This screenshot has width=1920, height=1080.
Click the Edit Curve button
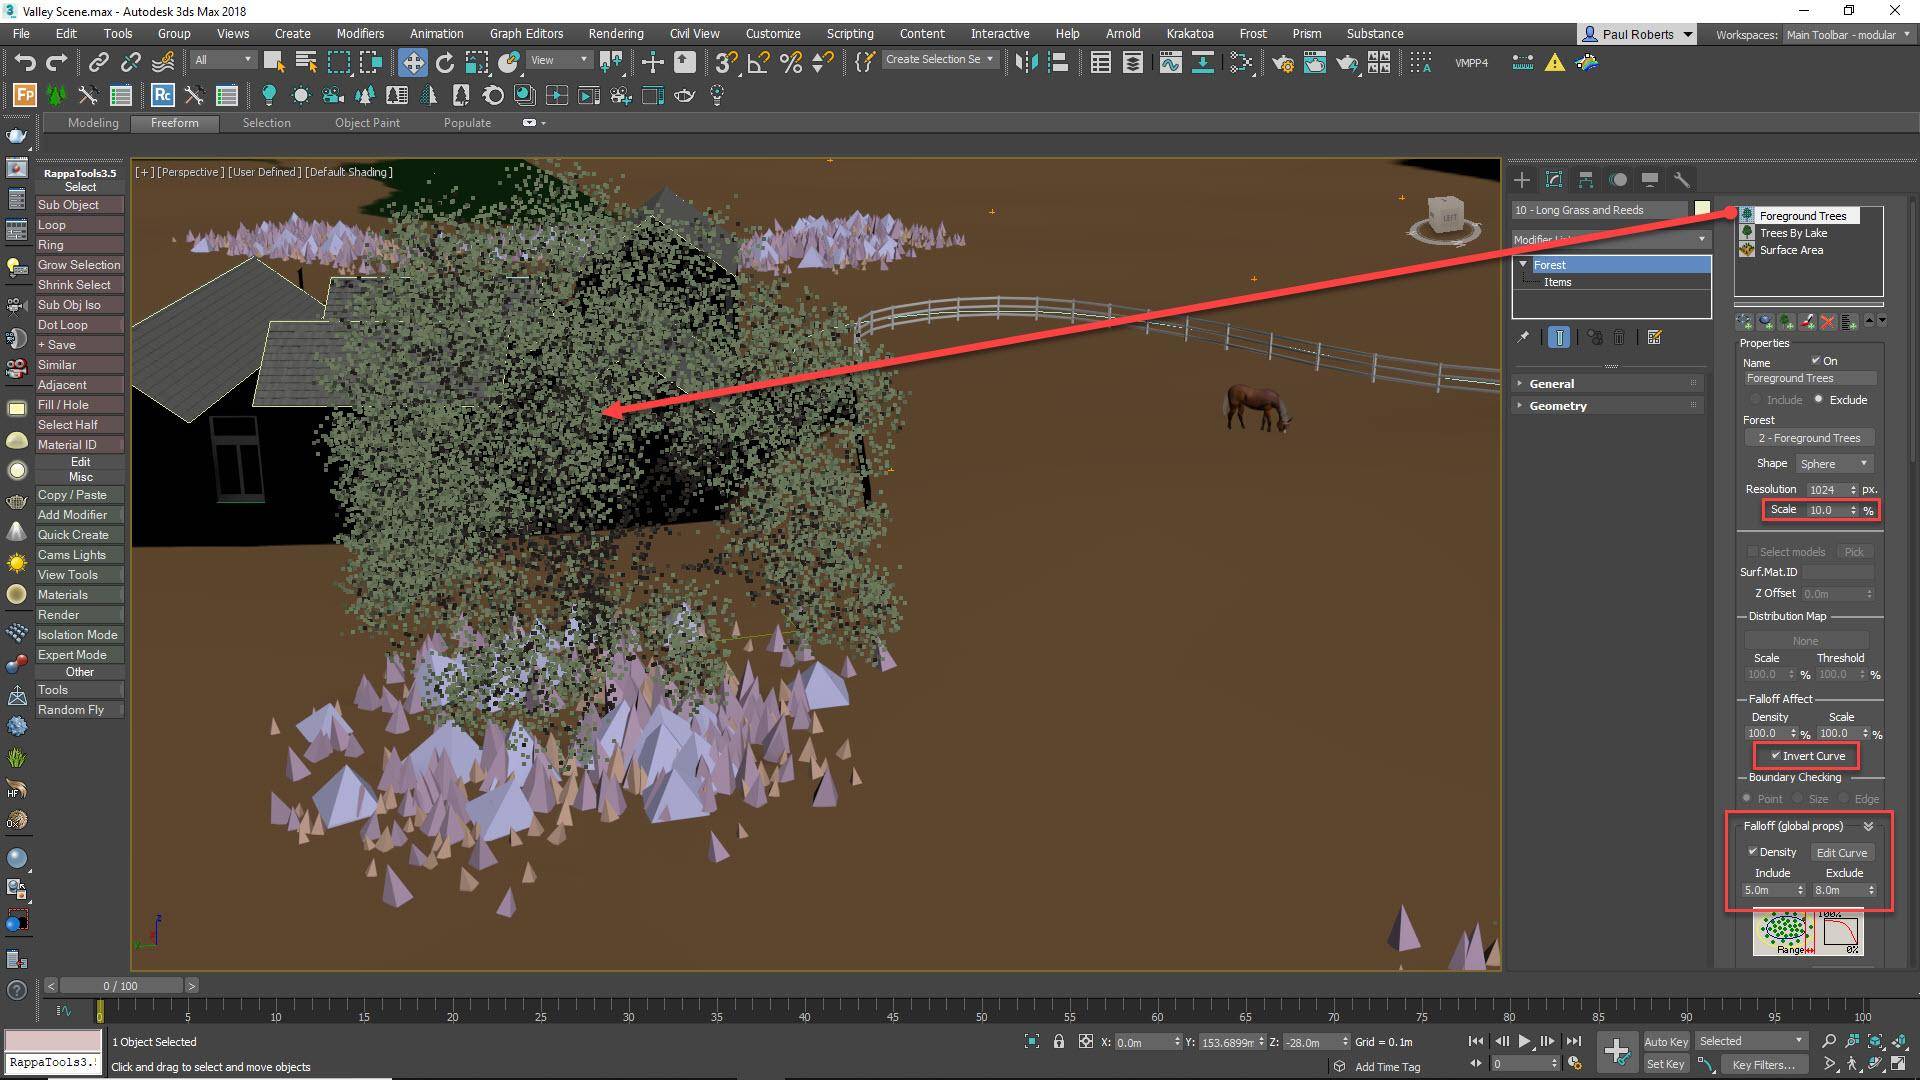pyautogui.click(x=1841, y=852)
